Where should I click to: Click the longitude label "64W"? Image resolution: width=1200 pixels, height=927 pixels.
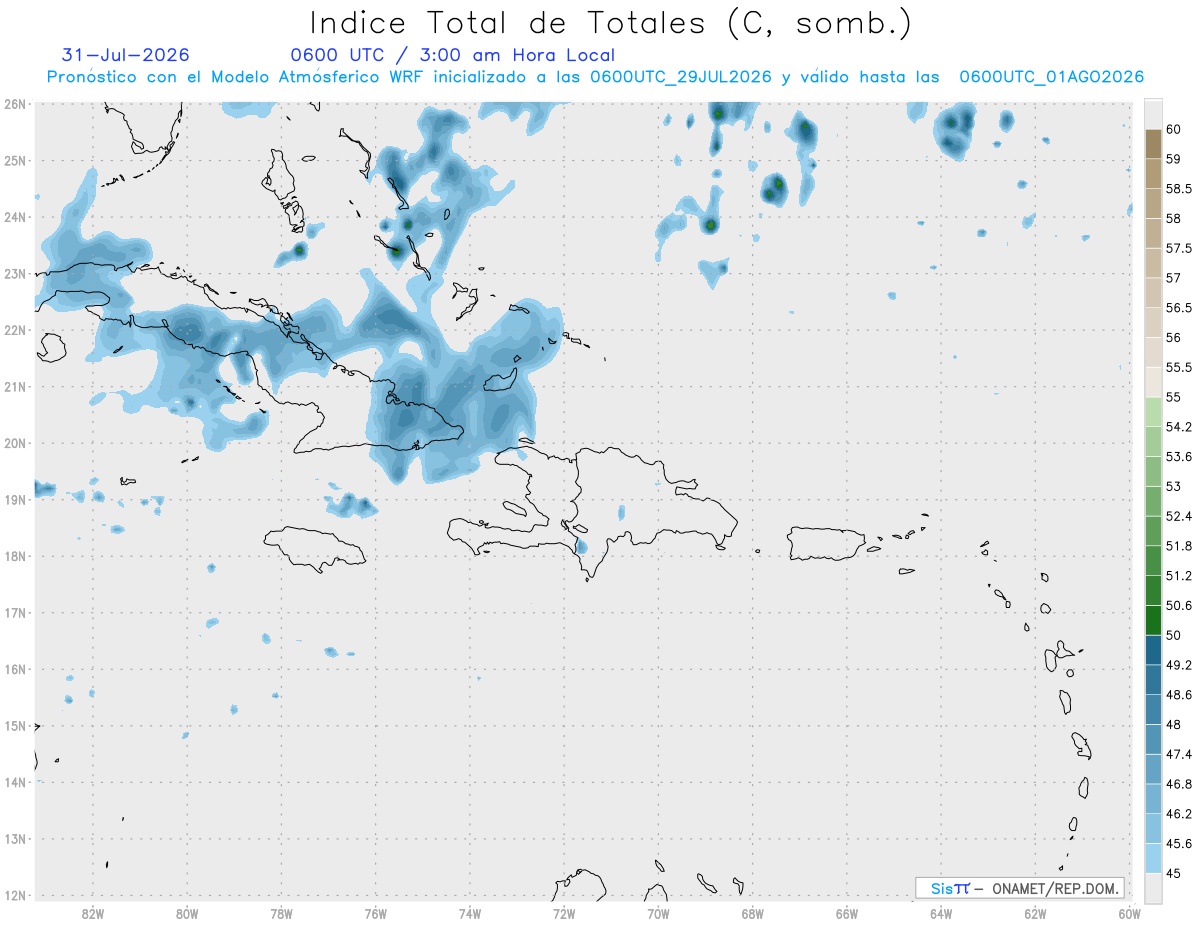941,913
